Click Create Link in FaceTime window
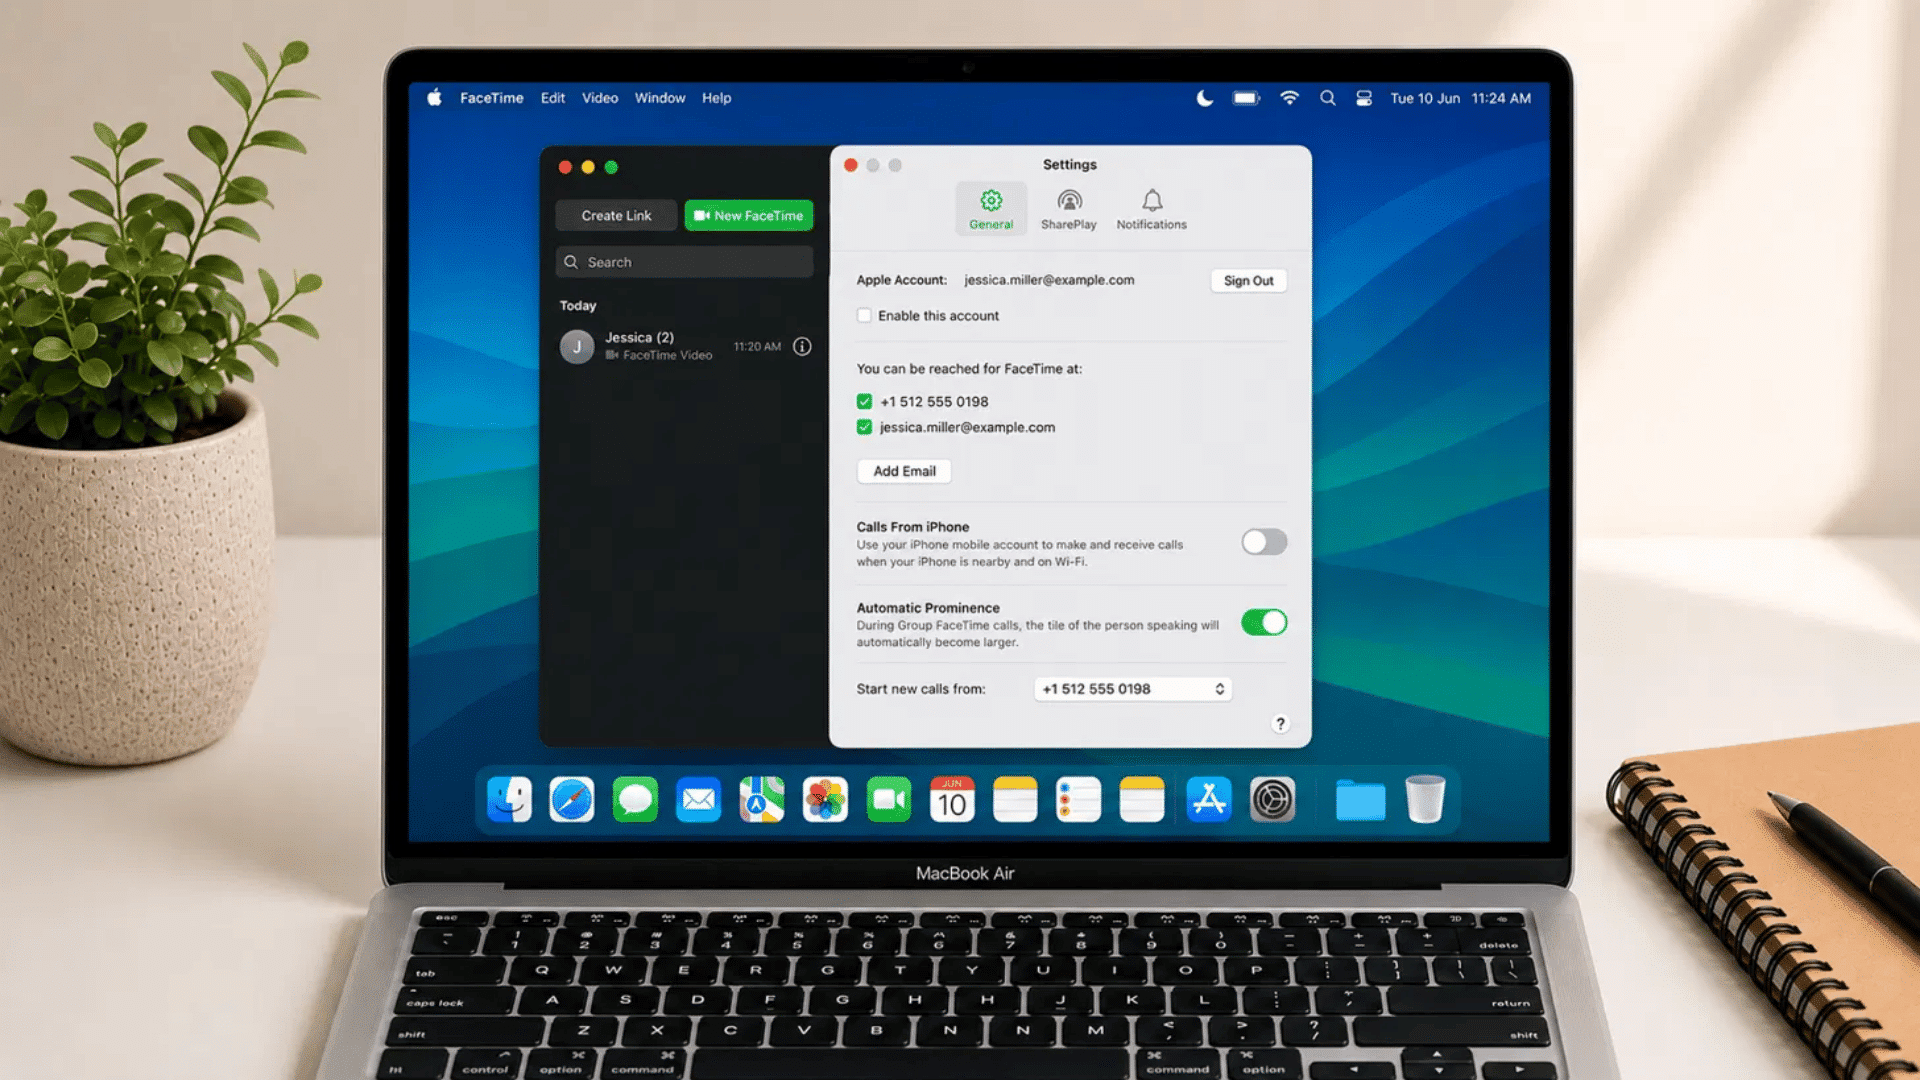This screenshot has height=1080, width=1920. tap(616, 216)
